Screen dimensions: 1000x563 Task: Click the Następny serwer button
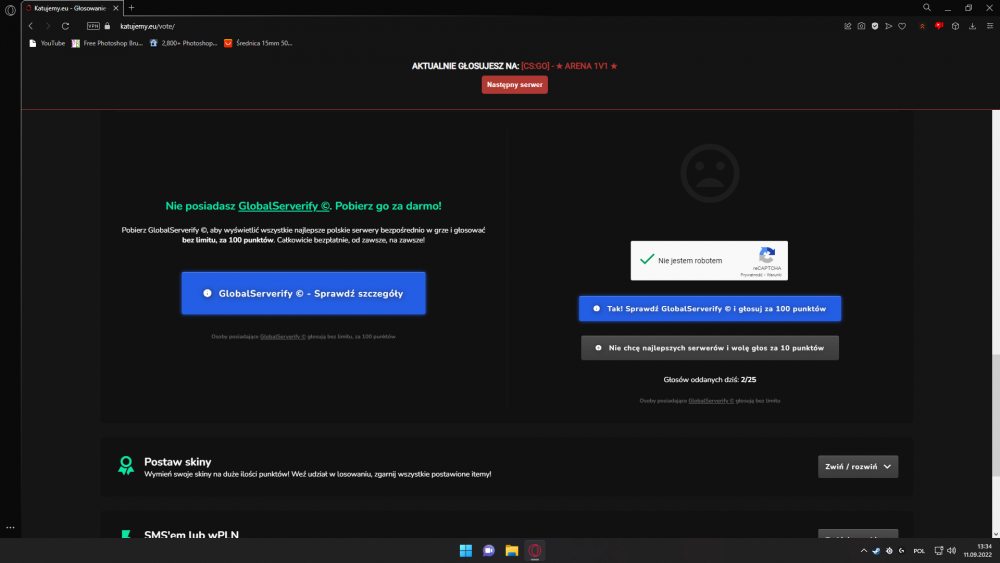pyautogui.click(x=515, y=85)
